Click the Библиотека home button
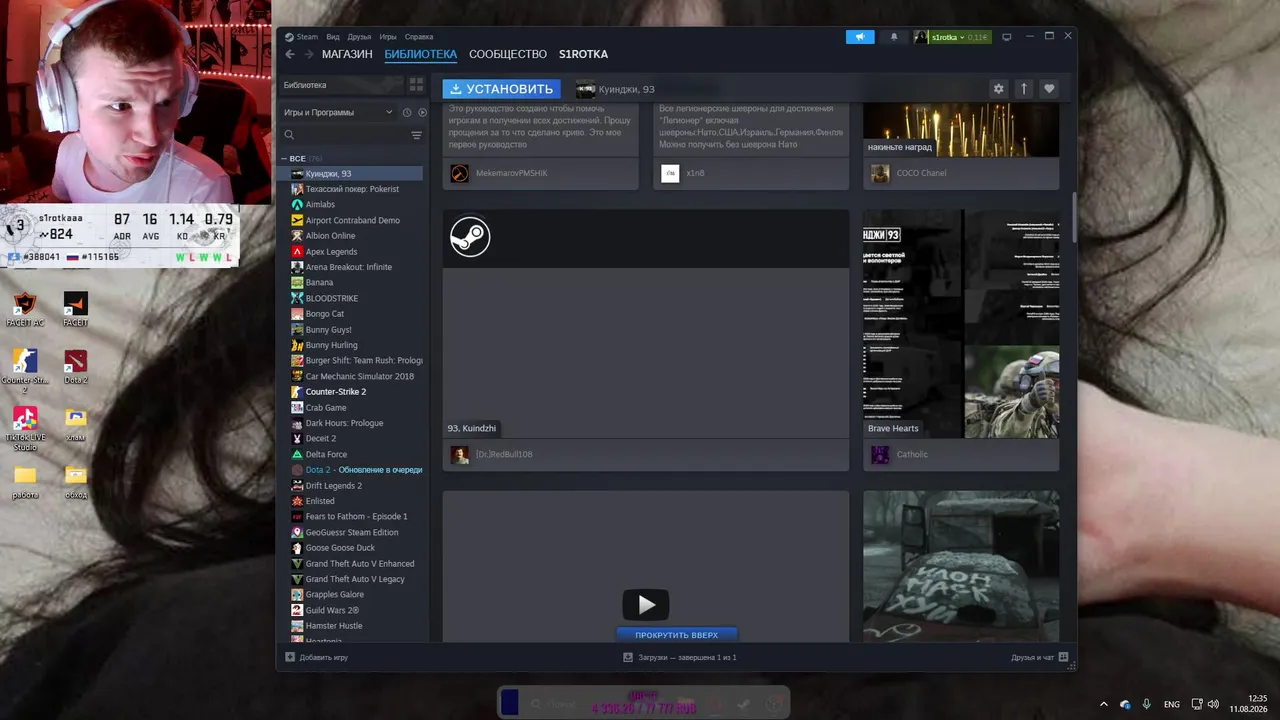The height and width of the screenshot is (720, 1280). point(341,85)
